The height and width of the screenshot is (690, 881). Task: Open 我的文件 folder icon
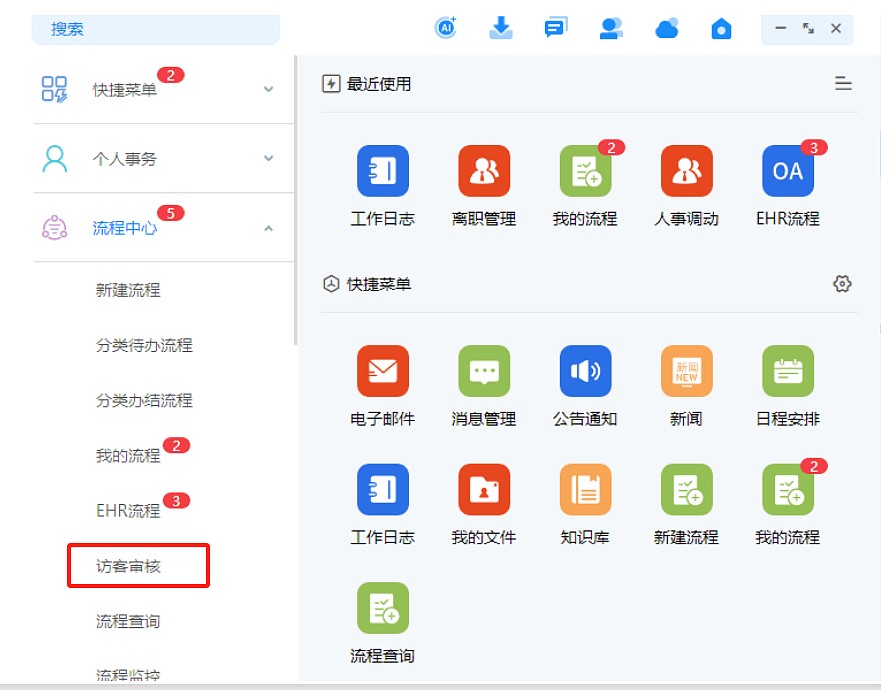coord(484,490)
